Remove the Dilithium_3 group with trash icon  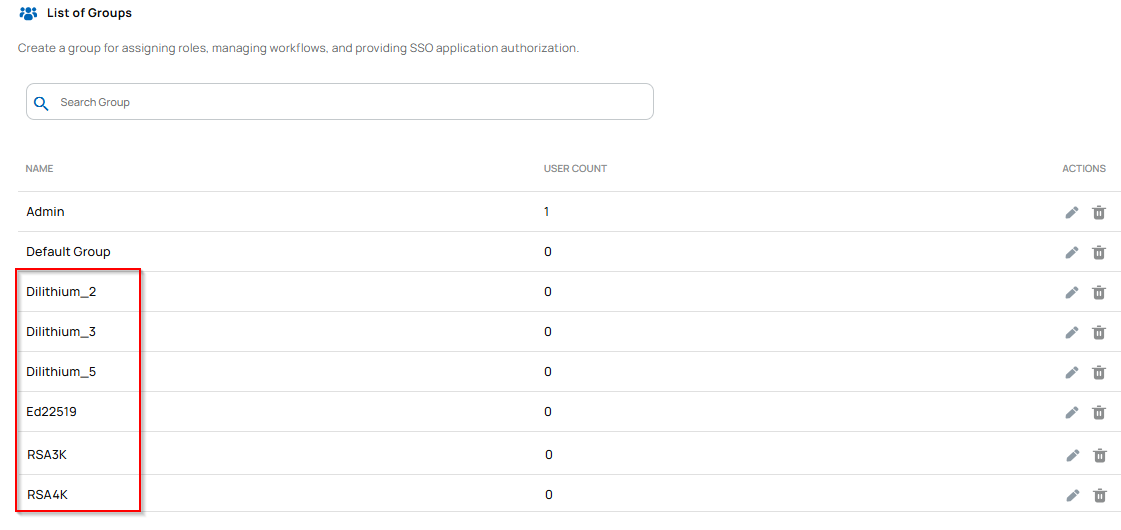tap(1098, 332)
